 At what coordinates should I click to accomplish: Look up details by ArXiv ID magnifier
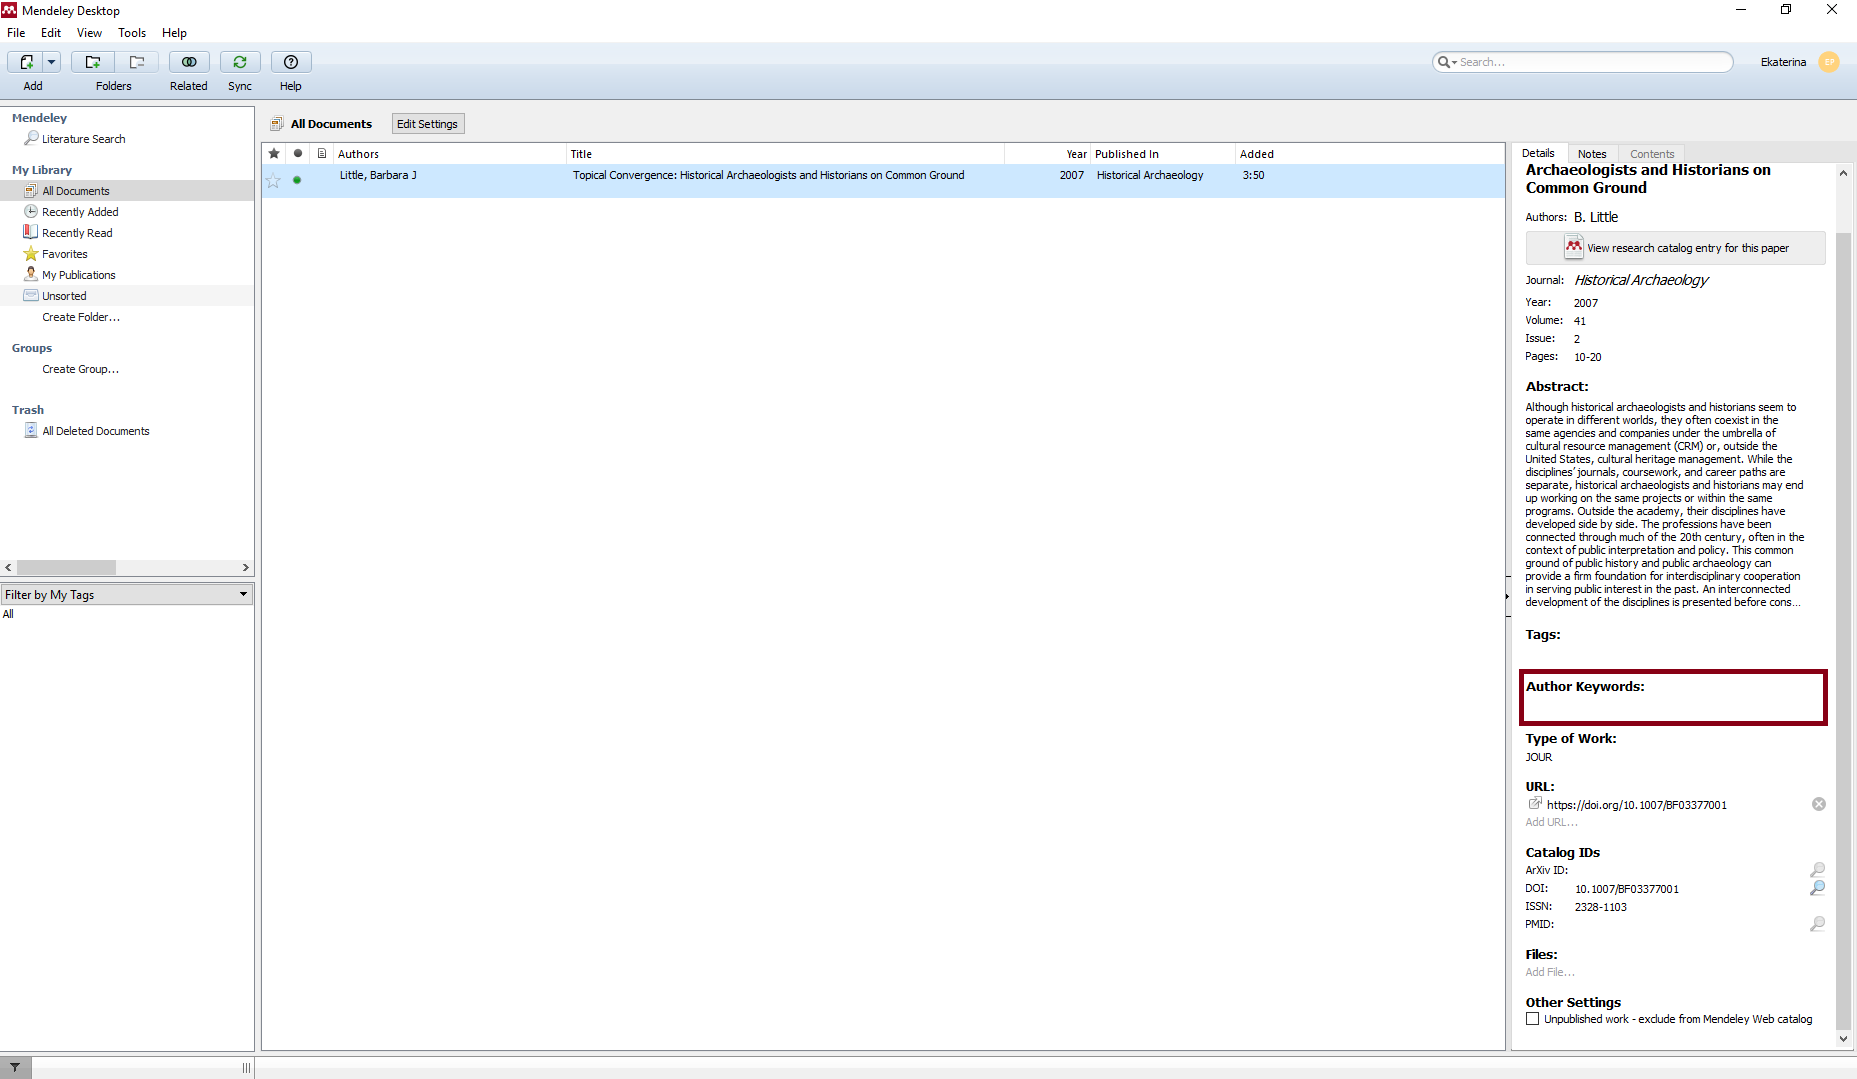pyautogui.click(x=1817, y=870)
